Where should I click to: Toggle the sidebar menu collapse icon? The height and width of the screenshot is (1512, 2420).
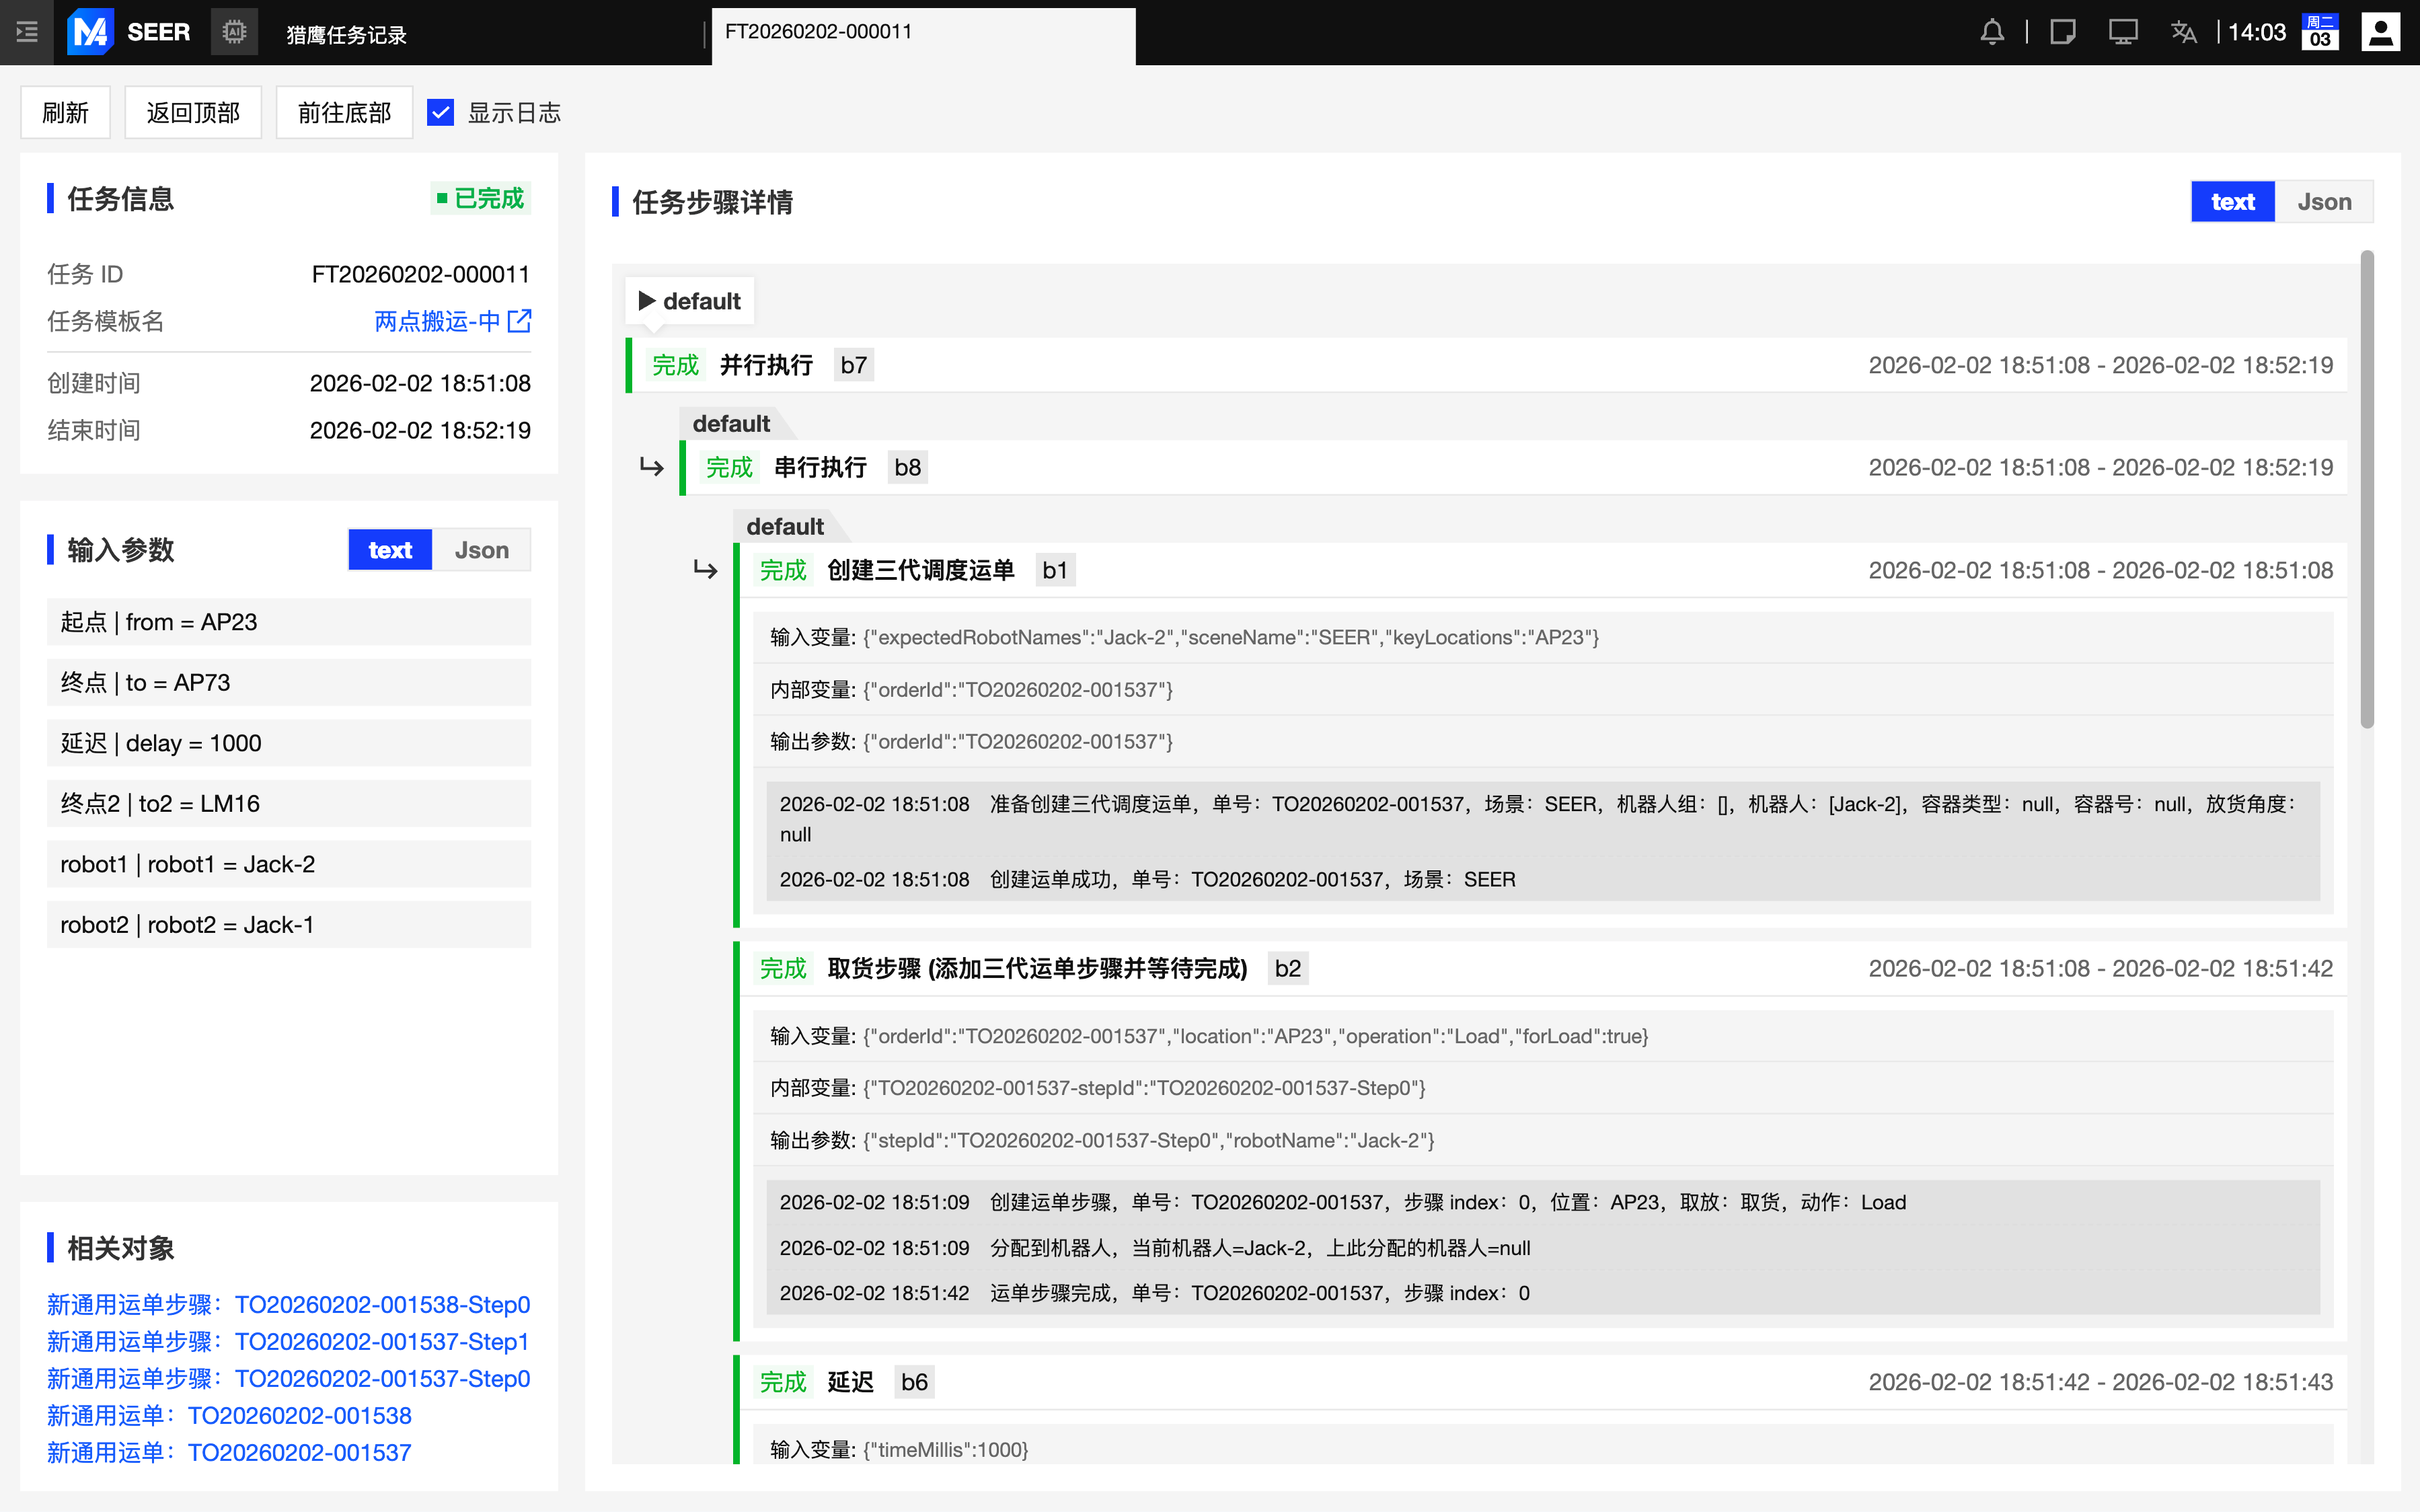tap(27, 32)
